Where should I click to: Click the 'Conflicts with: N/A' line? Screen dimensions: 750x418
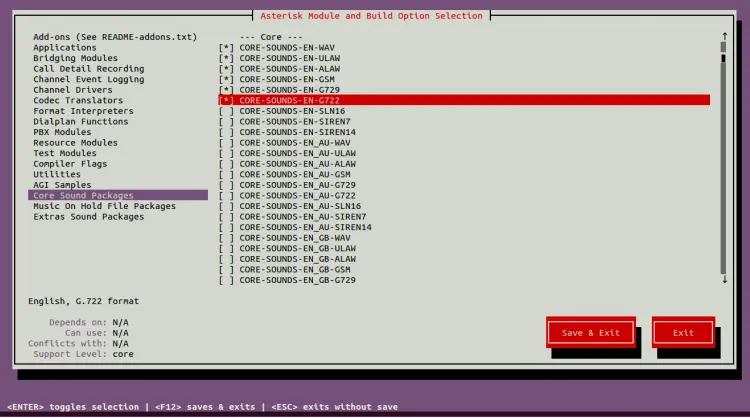78,343
